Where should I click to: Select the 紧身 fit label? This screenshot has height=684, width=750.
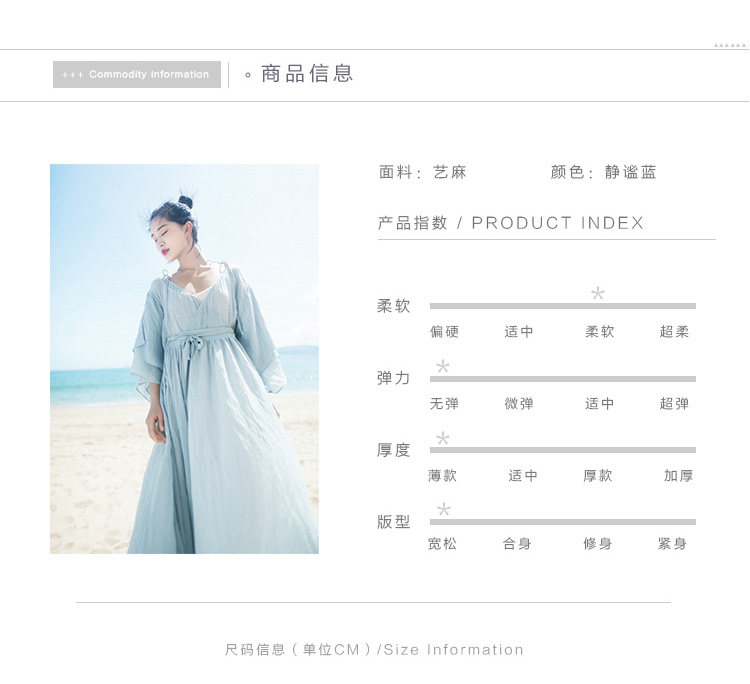tap(673, 544)
